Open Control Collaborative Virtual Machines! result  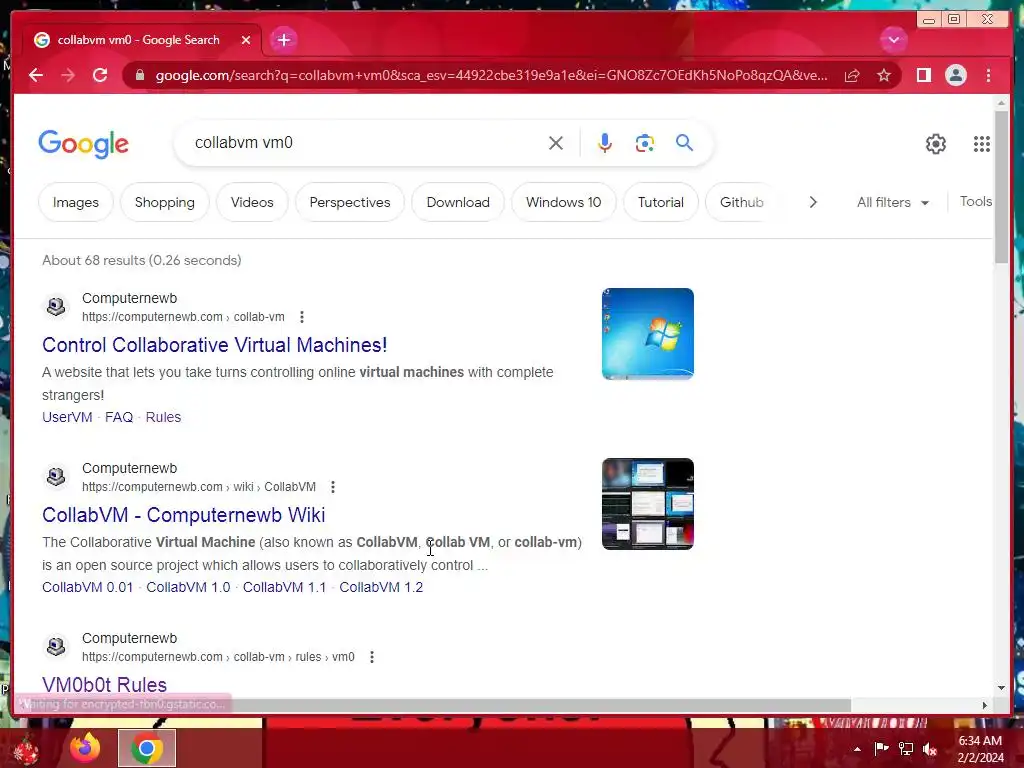[214, 345]
